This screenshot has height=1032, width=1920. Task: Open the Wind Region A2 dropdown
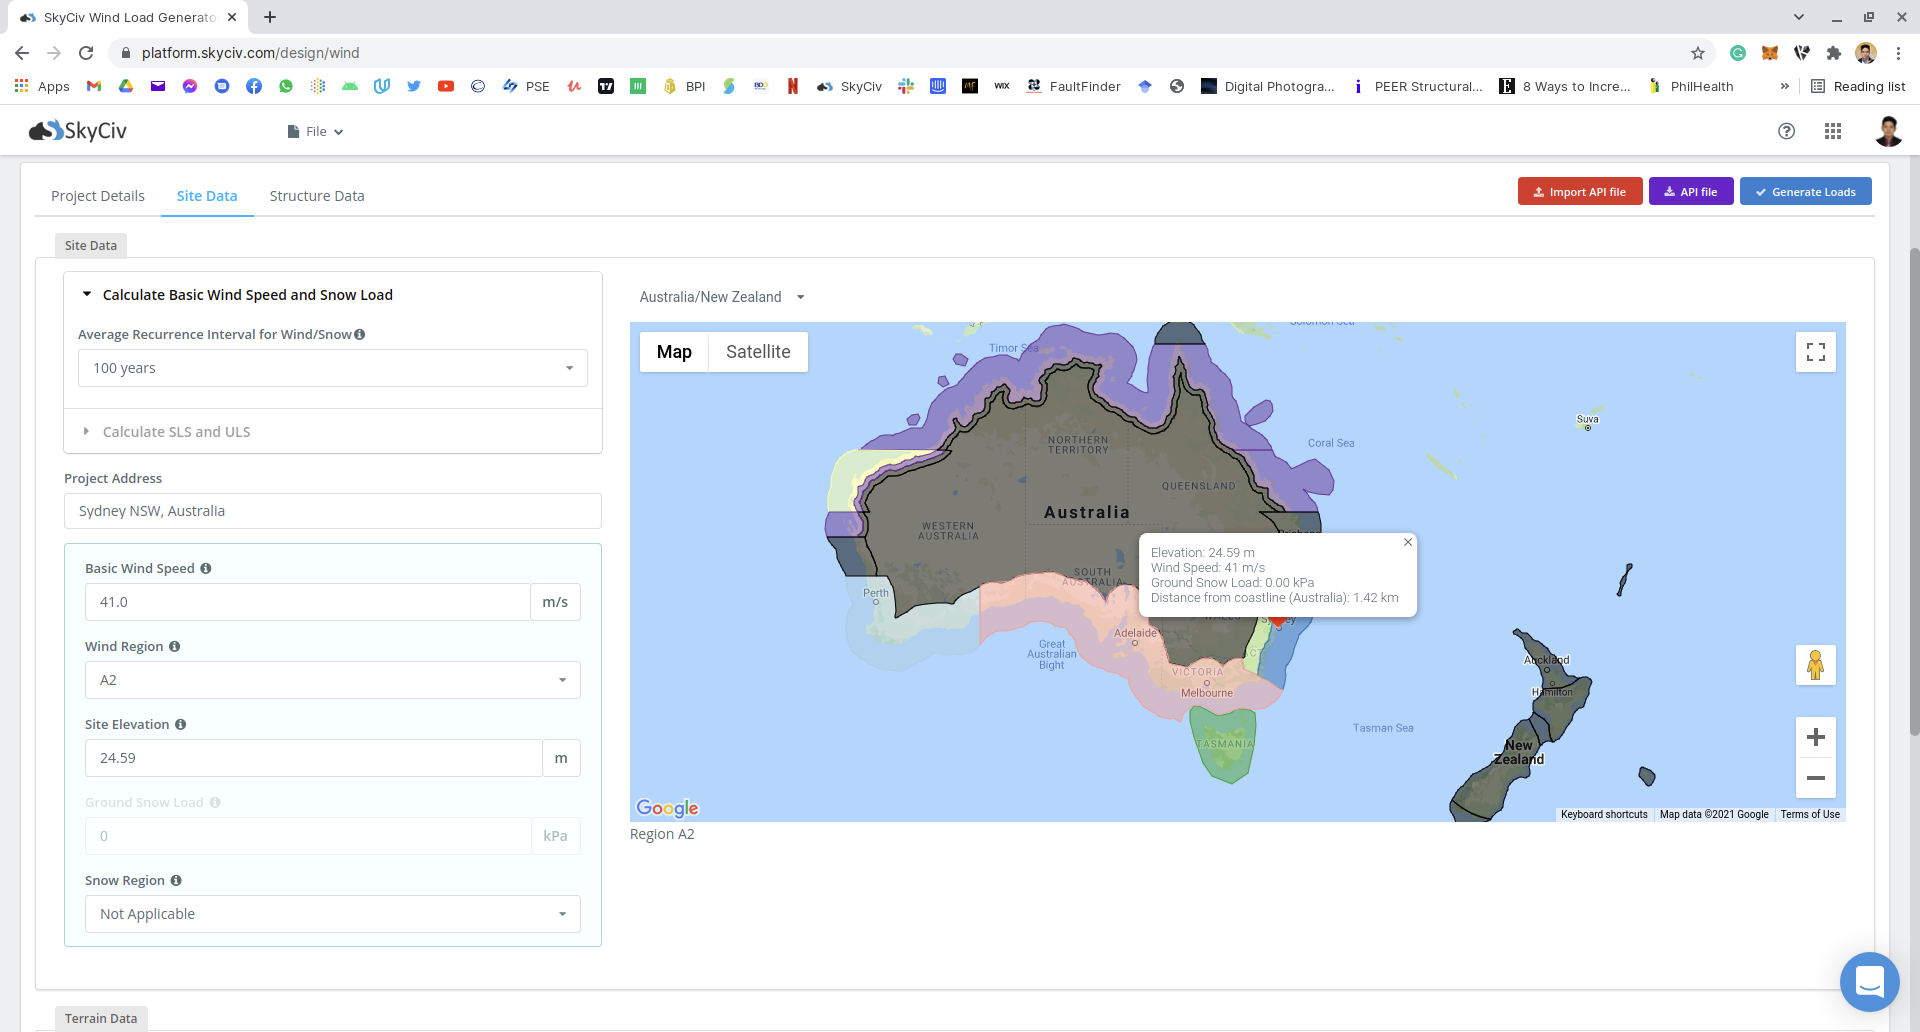(332, 680)
